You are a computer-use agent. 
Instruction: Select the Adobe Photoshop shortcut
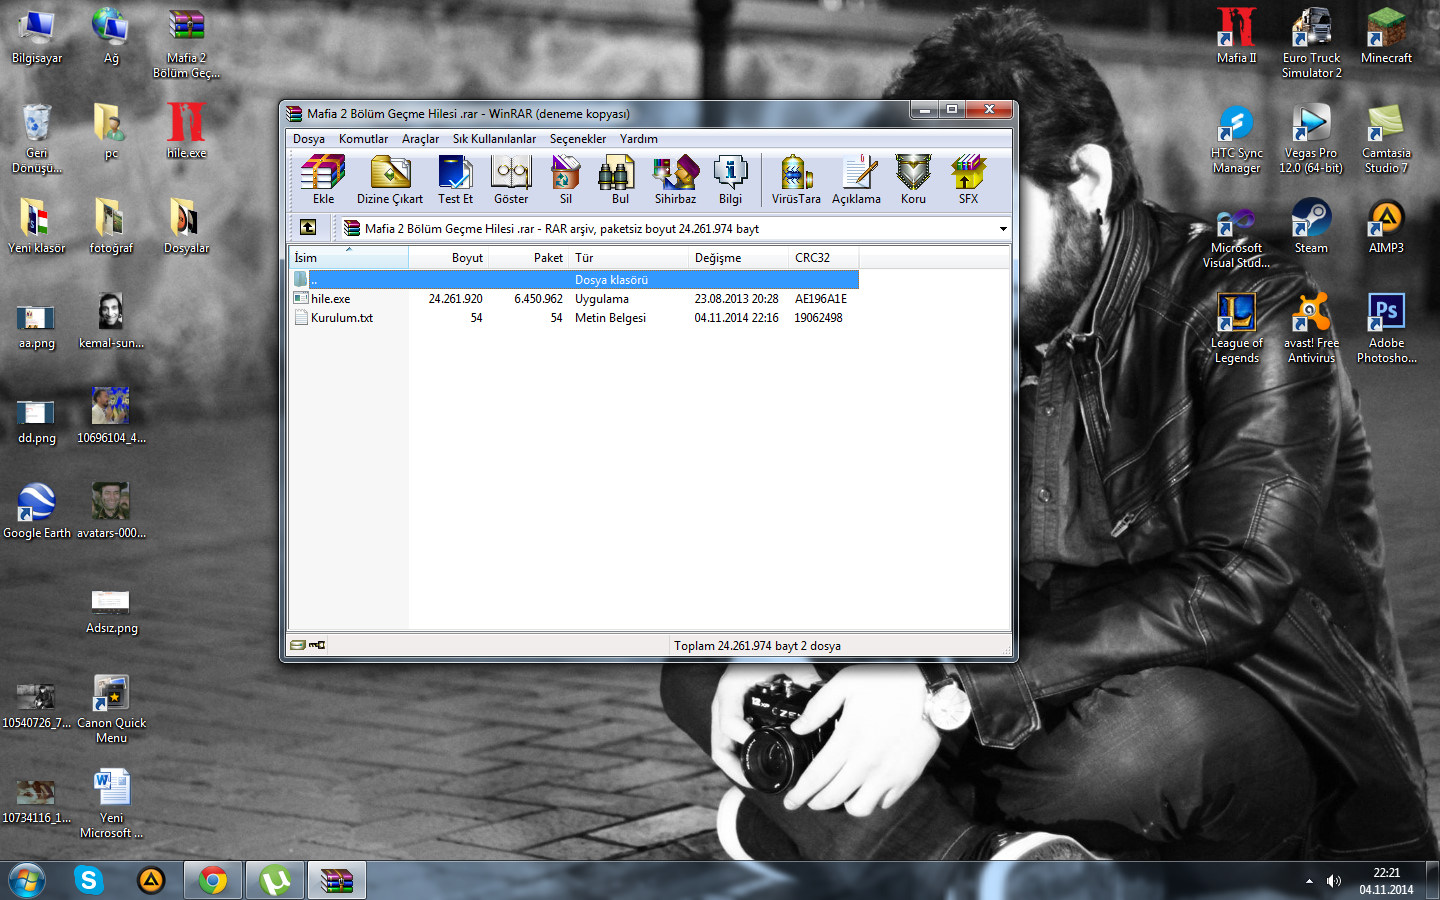[1386, 328]
